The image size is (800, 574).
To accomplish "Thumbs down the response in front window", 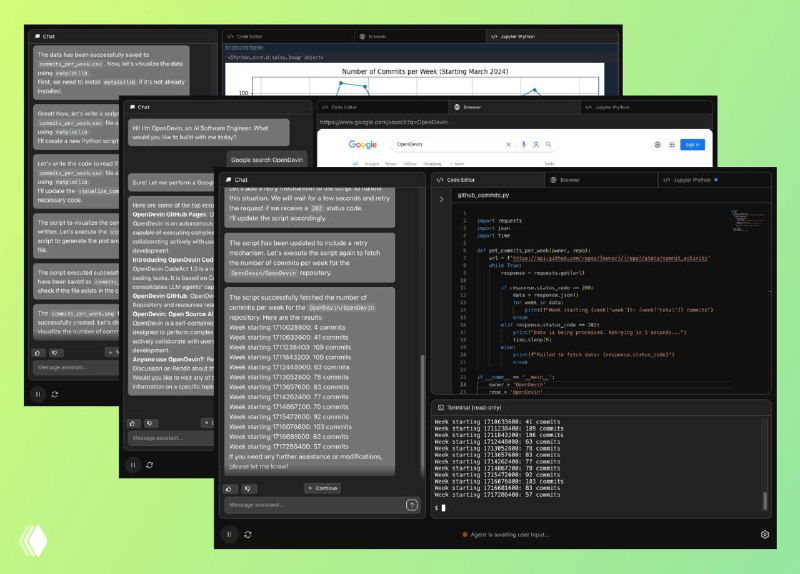I will (248, 488).
